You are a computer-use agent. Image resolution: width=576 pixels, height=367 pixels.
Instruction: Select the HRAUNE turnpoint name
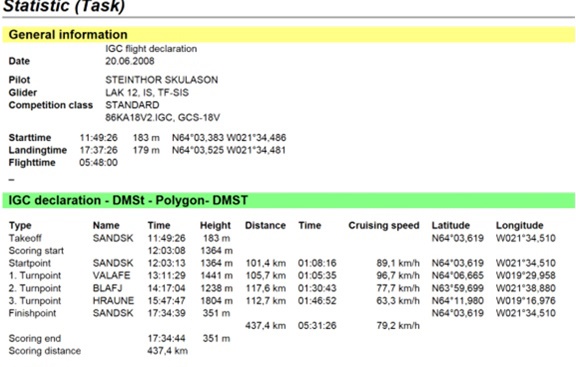[x=113, y=301]
